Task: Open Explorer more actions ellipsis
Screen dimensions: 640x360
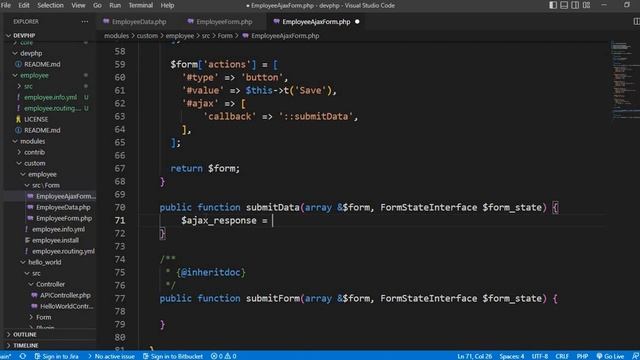Action: (x=84, y=22)
